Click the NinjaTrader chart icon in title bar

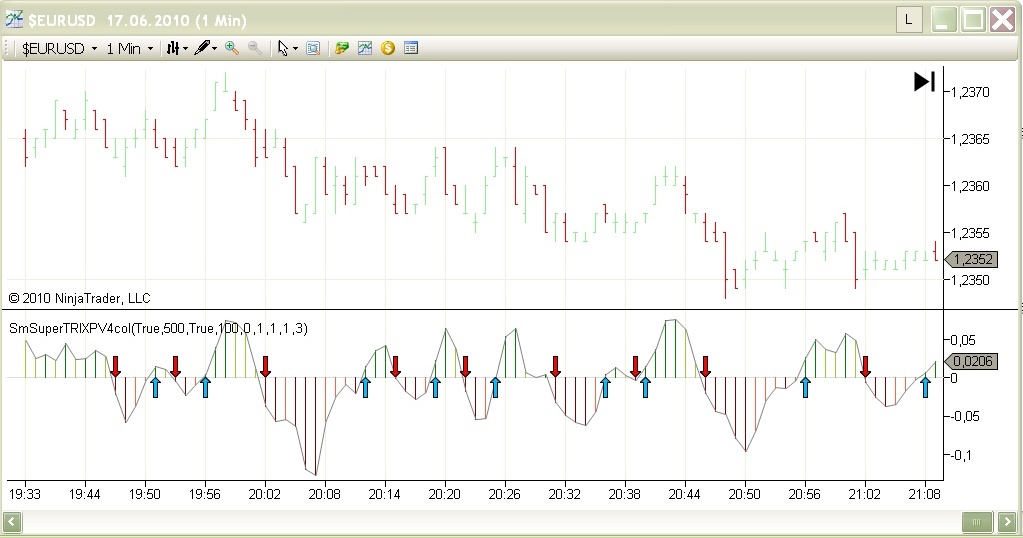pyautogui.click(x=15, y=19)
